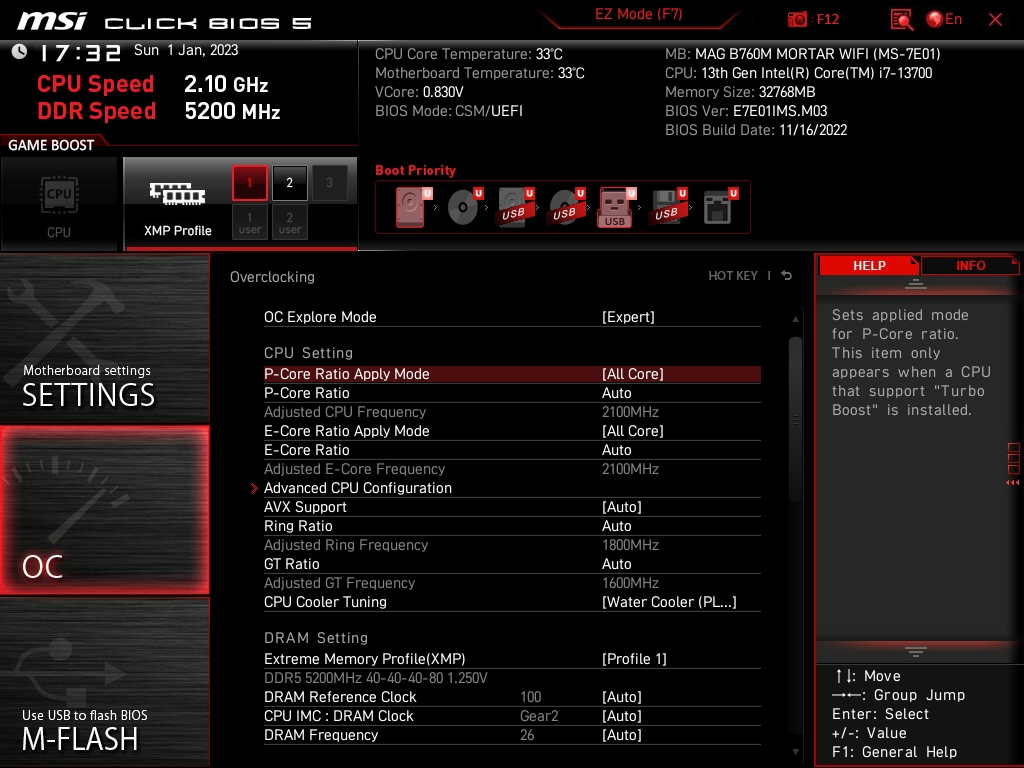
Task: Take a screenshot with the F12 camera icon
Action: (x=798, y=19)
